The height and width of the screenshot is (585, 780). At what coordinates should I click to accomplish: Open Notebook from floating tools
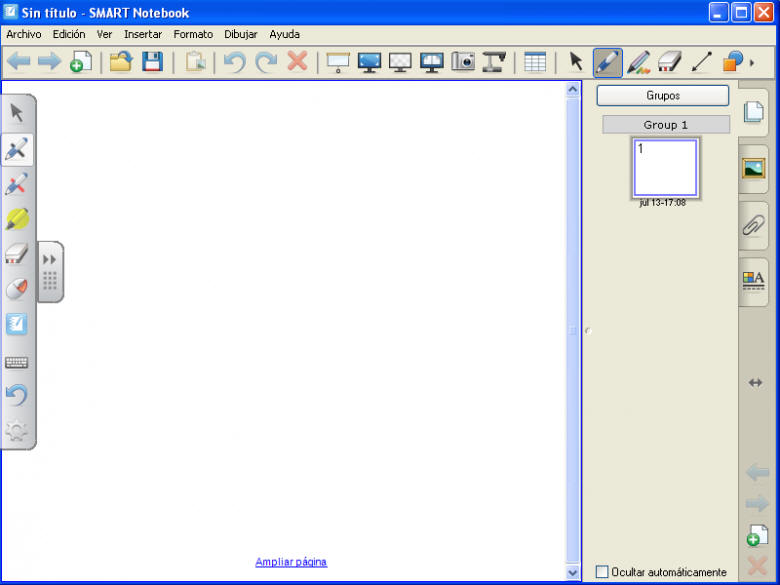(17, 324)
